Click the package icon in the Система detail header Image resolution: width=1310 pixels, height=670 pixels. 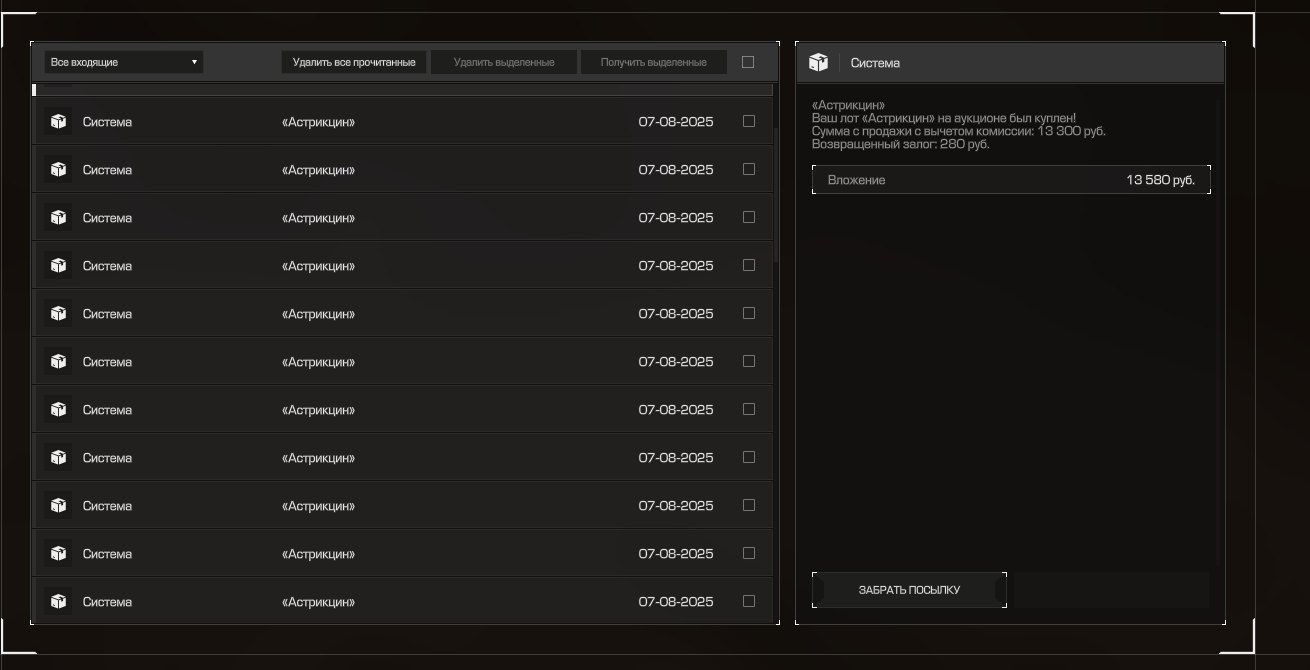pyautogui.click(x=818, y=63)
